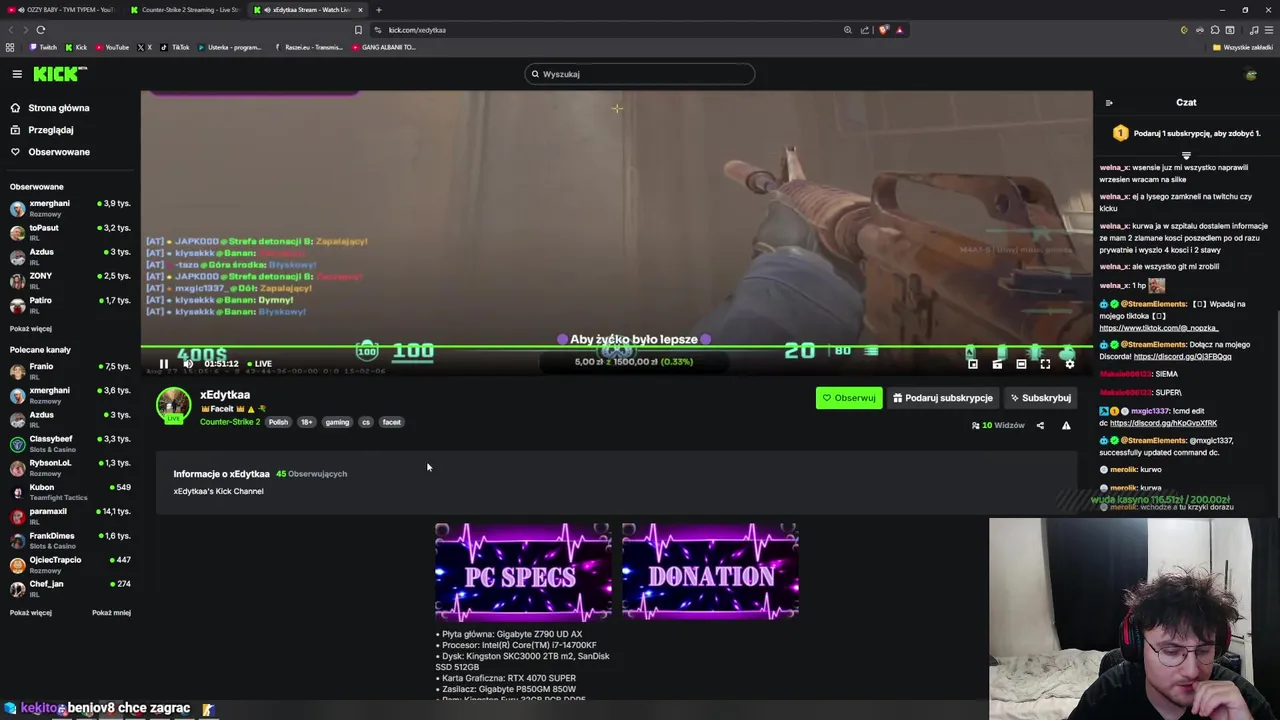Viewport: 1280px width, 720px height.
Task: Open video player settings gear
Action: pos(1069,364)
